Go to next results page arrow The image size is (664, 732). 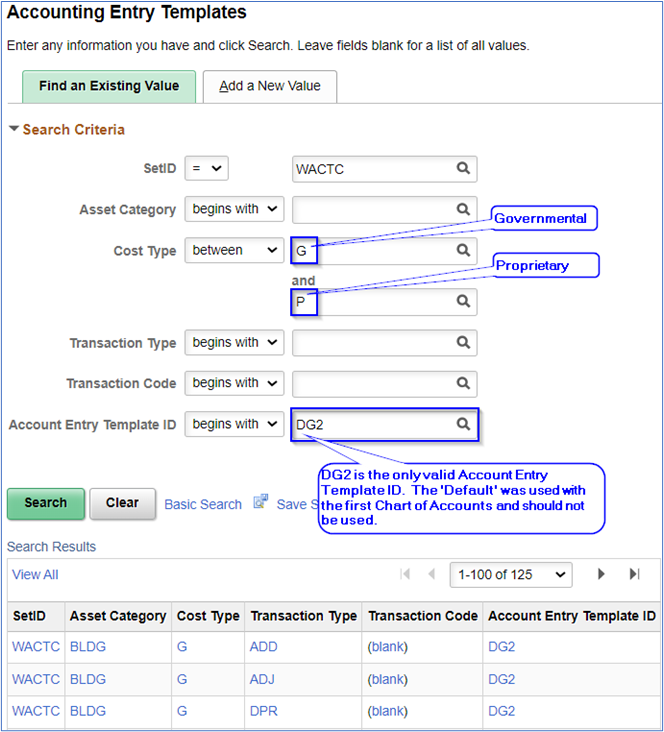click(x=602, y=574)
